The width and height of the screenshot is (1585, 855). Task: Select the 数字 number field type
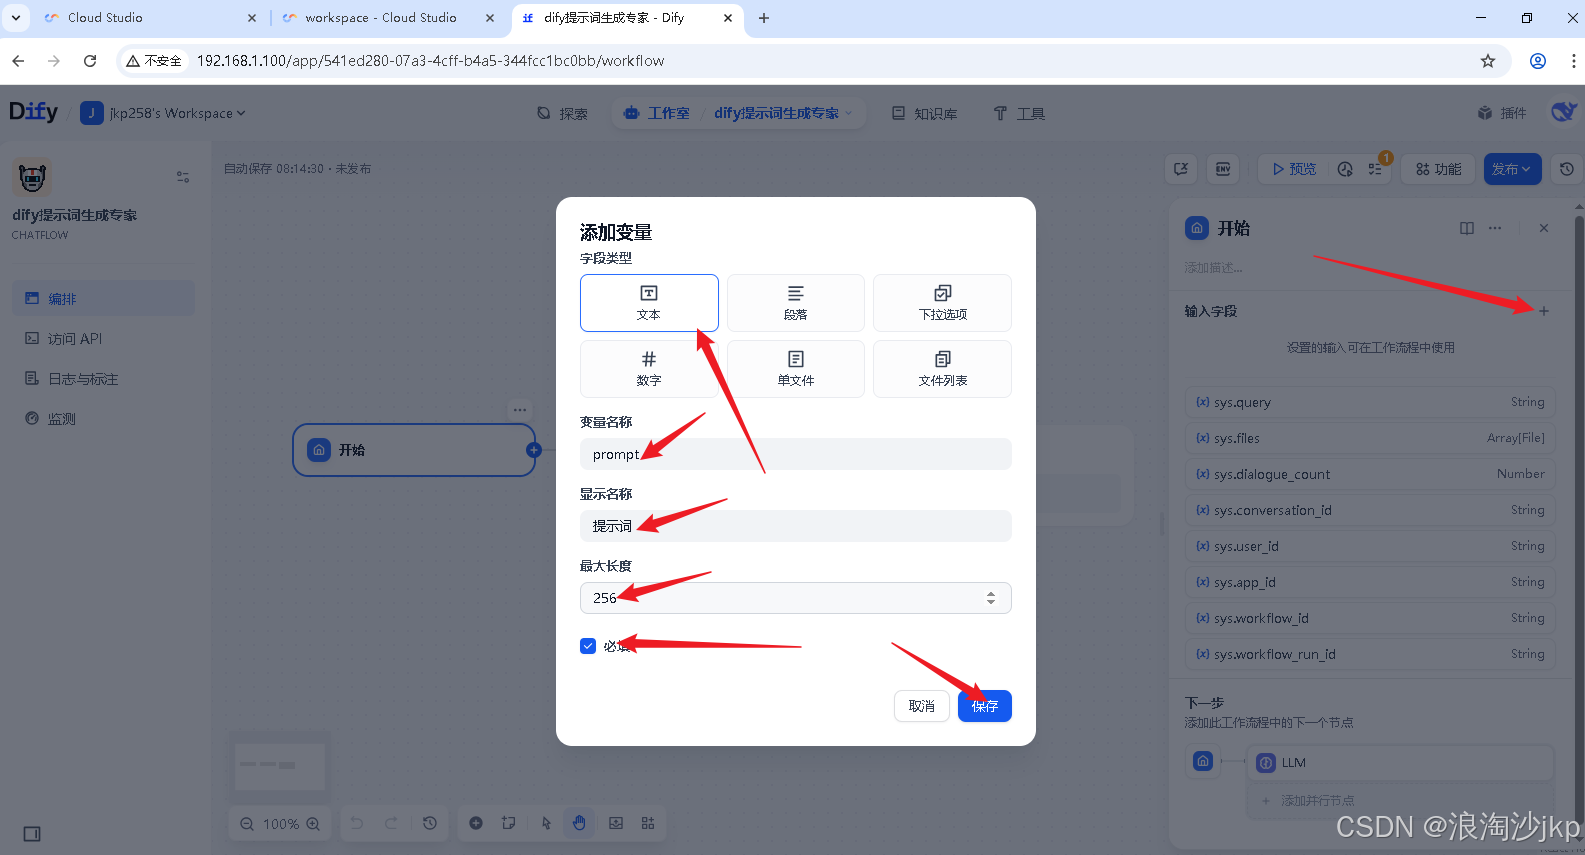click(649, 369)
